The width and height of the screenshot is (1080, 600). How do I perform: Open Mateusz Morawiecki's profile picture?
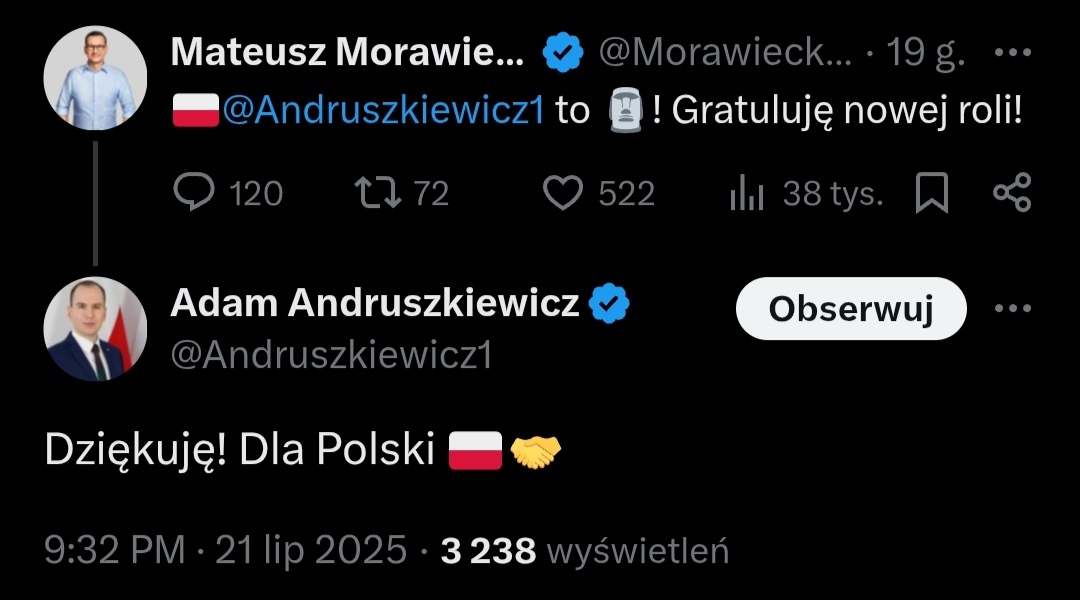pyautogui.click(x=95, y=78)
